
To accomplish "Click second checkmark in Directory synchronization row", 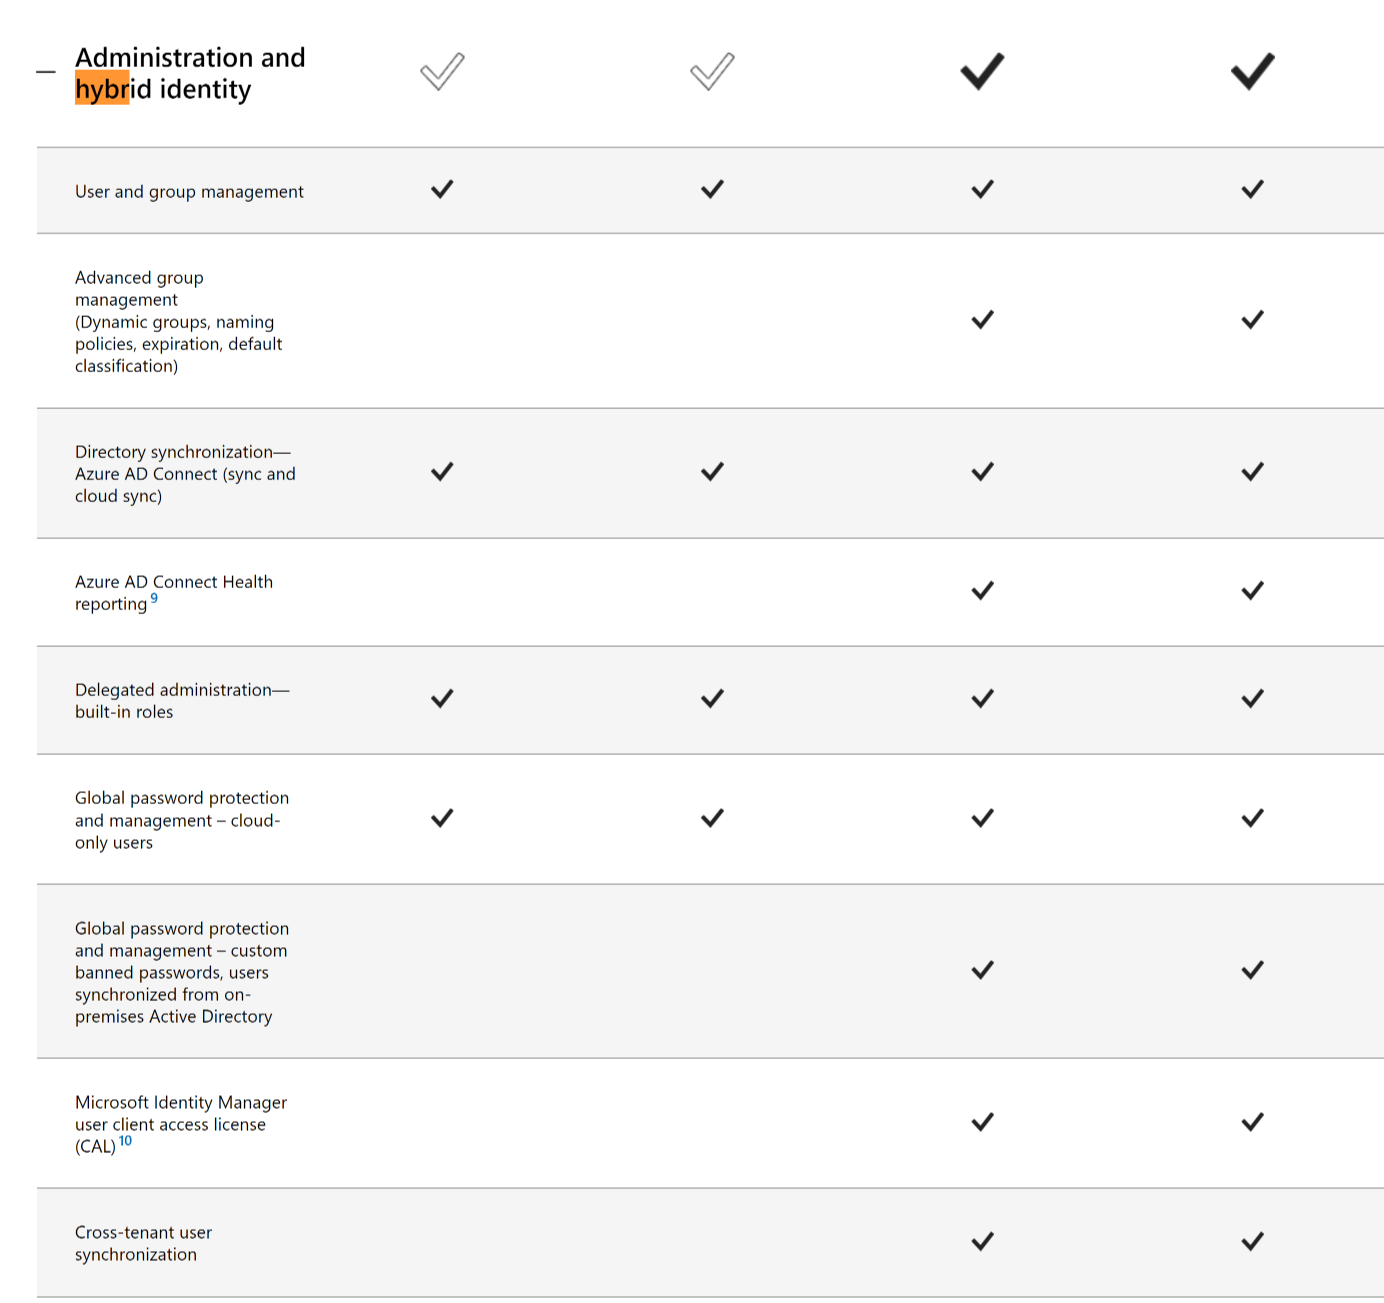I will pyautogui.click(x=712, y=471).
